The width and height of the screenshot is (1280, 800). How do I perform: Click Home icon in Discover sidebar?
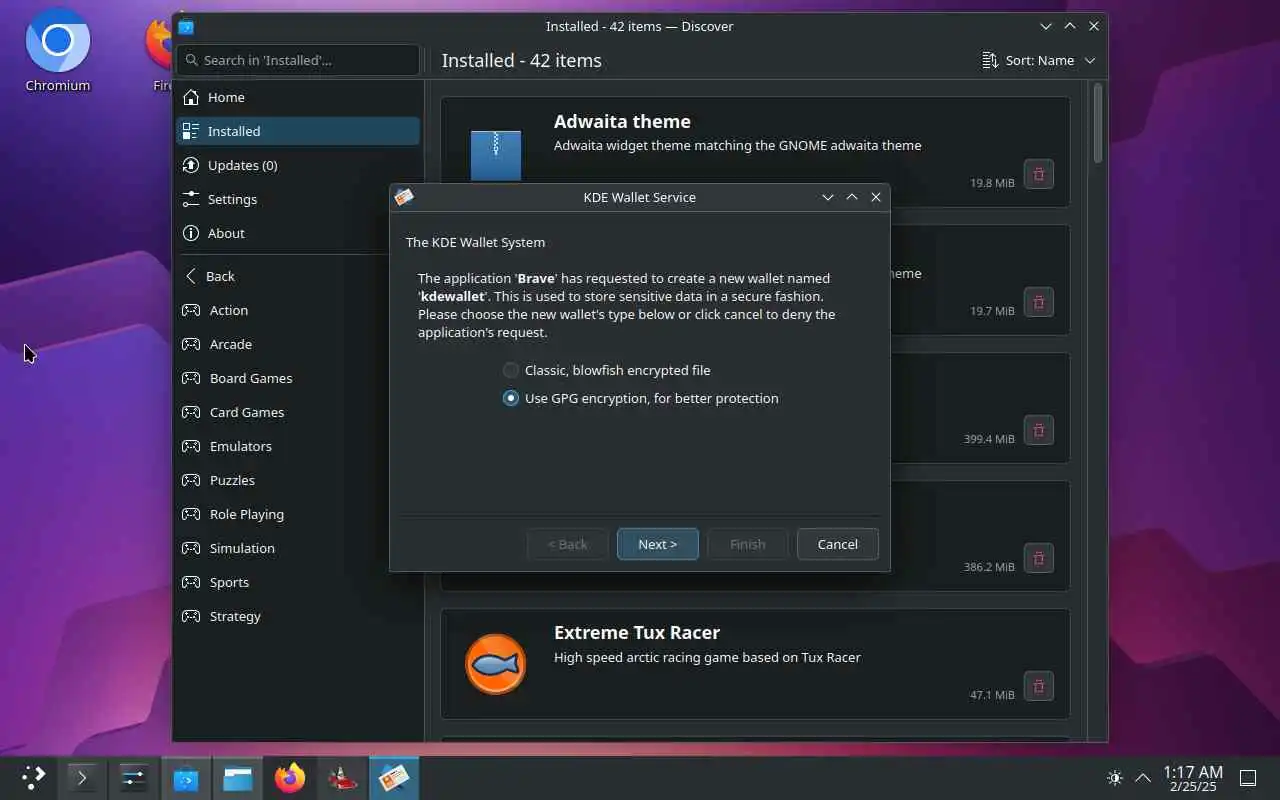coord(191,97)
